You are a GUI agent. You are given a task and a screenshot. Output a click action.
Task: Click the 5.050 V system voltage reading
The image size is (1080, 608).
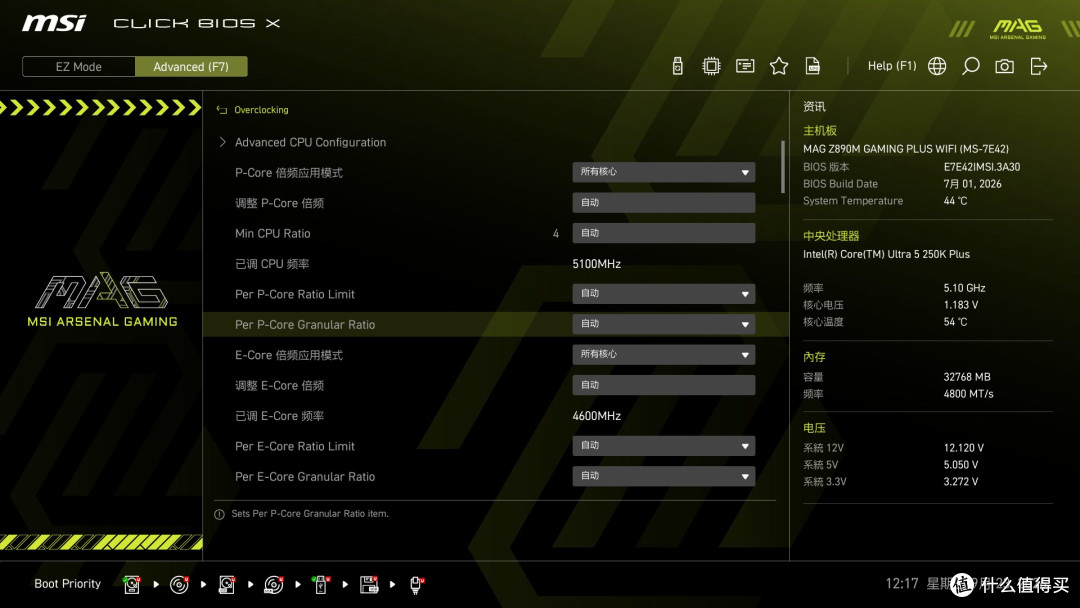[961, 465]
